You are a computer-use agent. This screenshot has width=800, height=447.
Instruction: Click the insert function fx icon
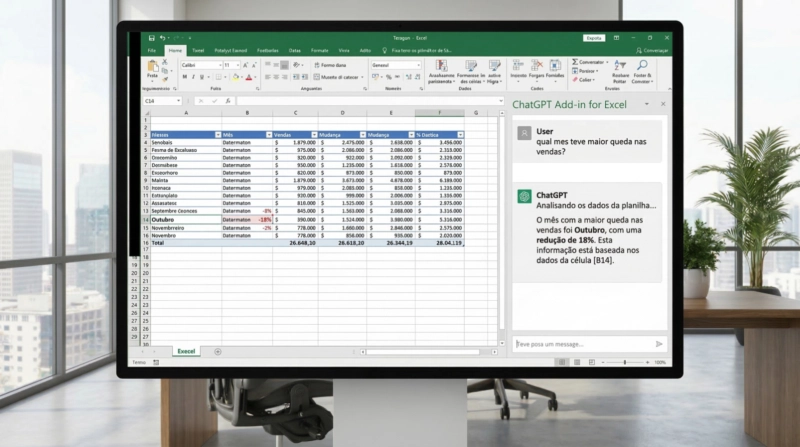click(228, 101)
